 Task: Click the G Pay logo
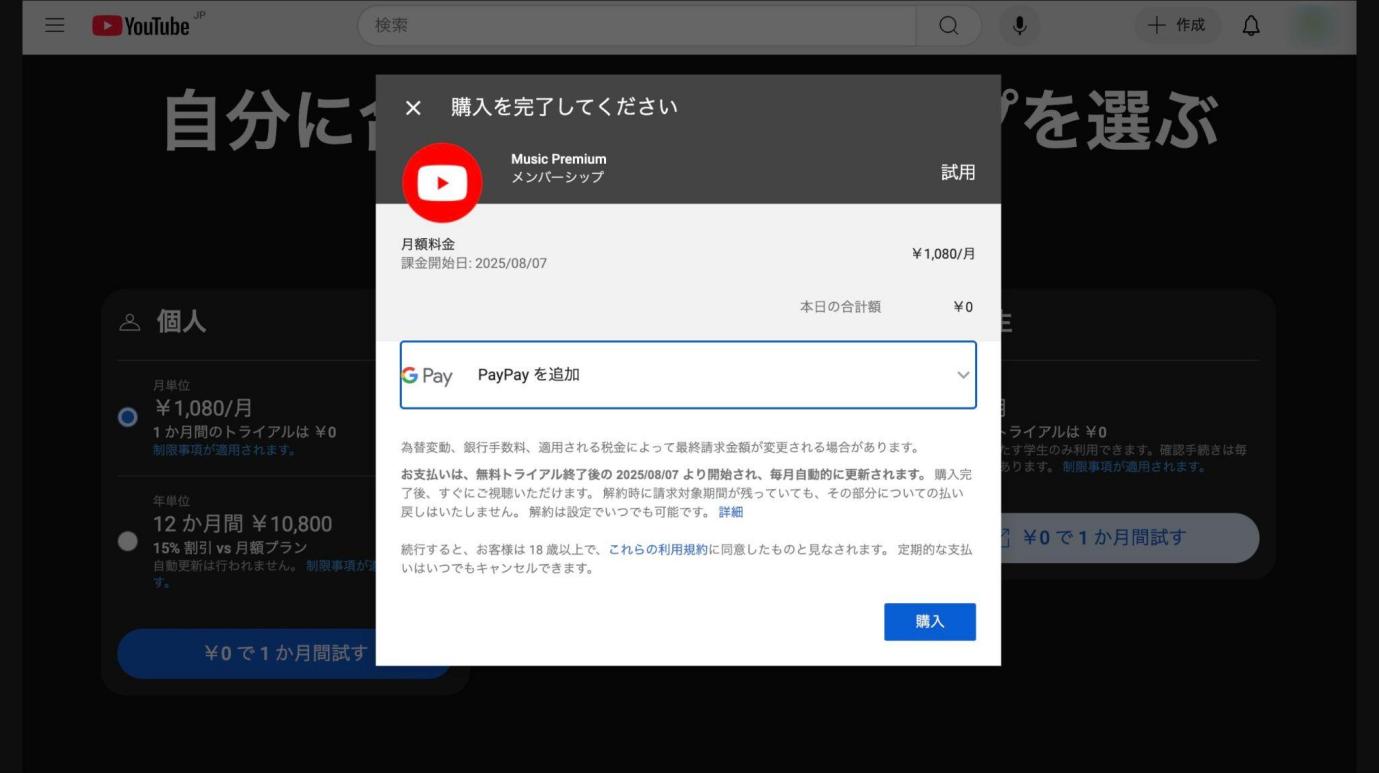pyautogui.click(x=427, y=376)
